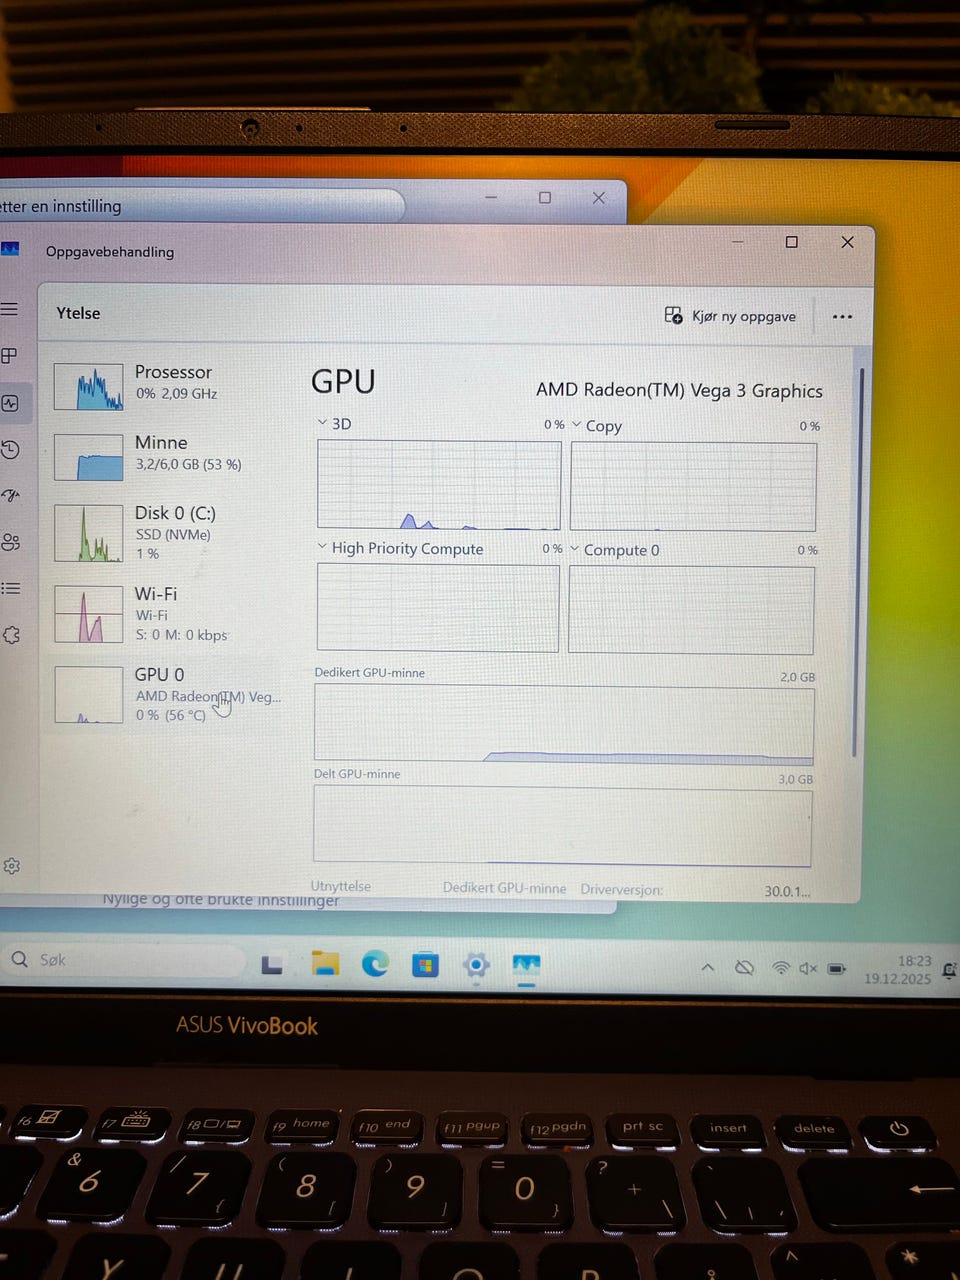Click the vertical scrollbar in GPU panel
Image resolution: width=960 pixels, height=1280 pixels.
859,560
